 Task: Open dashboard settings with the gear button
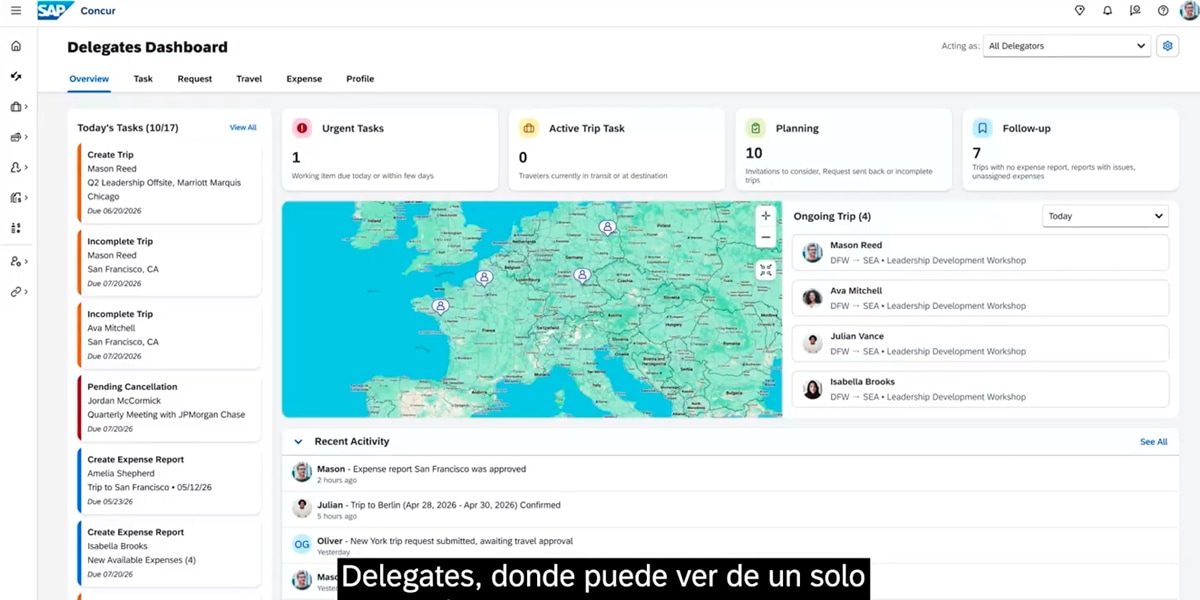(1167, 46)
